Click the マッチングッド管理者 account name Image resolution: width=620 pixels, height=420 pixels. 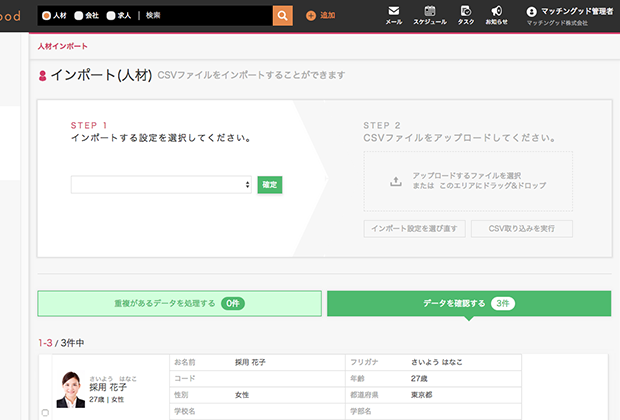pyautogui.click(x=577, y=11)
